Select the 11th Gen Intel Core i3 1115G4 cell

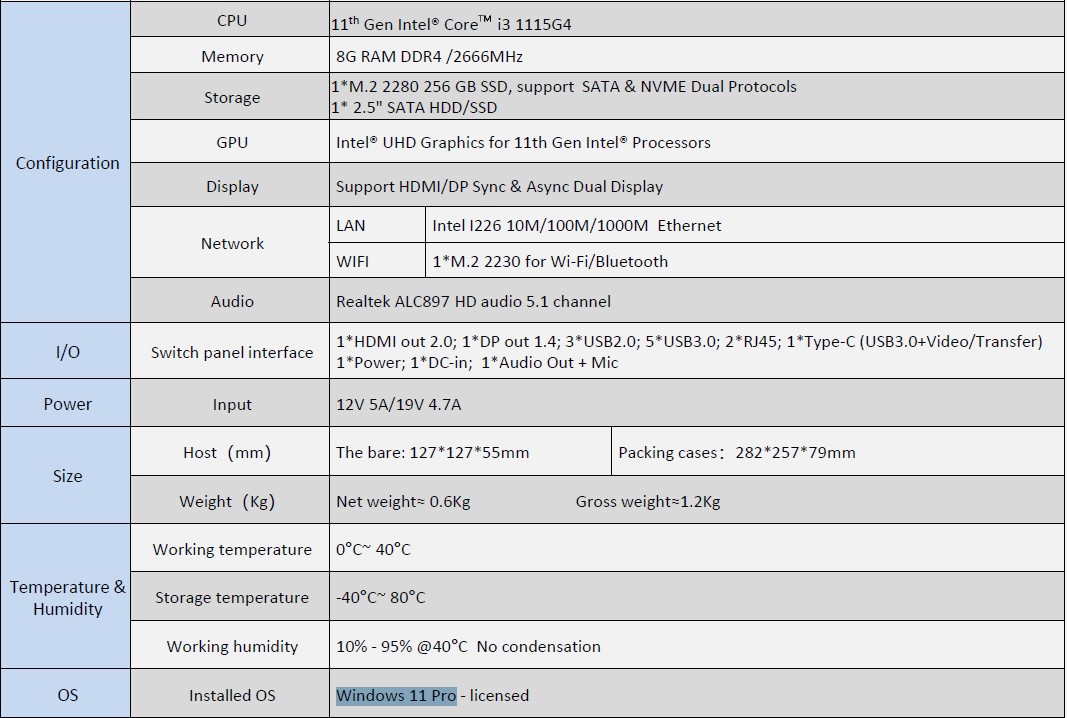697,20
